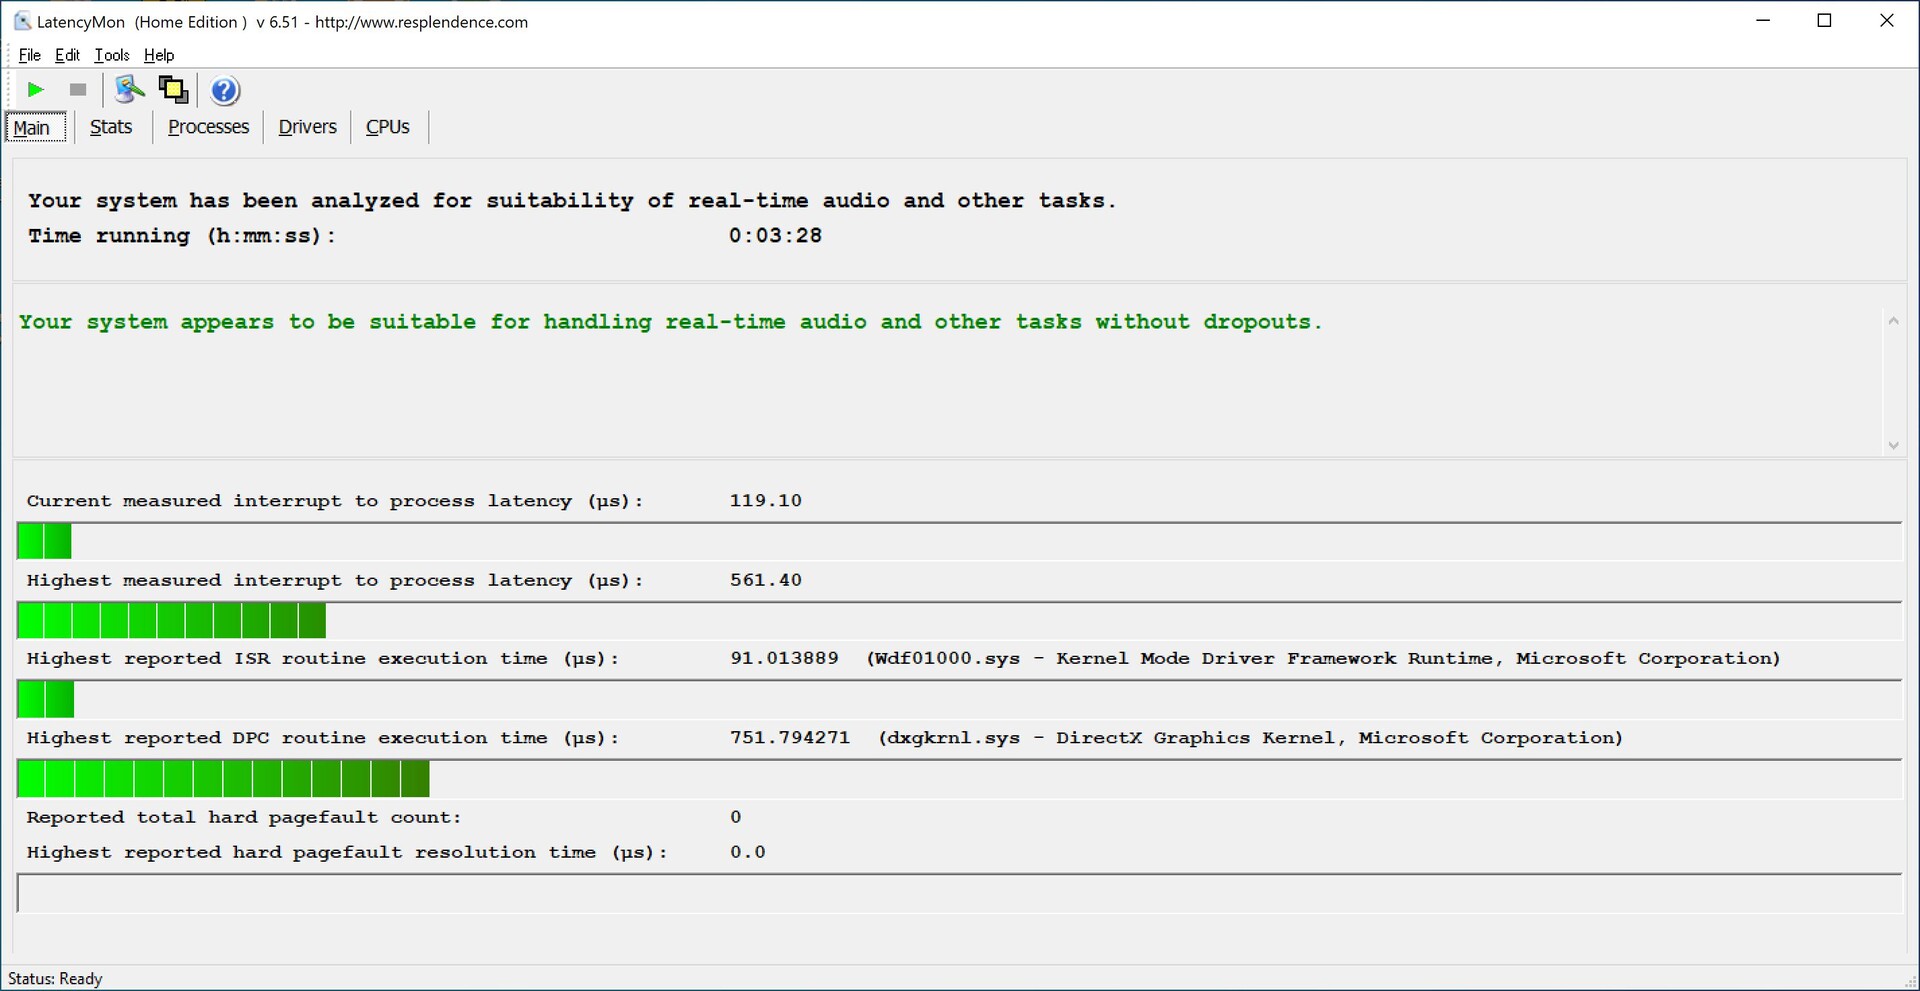Screen dimensions: 1920x991
Task: Open the Processes tab
Action: click(208, 127)
